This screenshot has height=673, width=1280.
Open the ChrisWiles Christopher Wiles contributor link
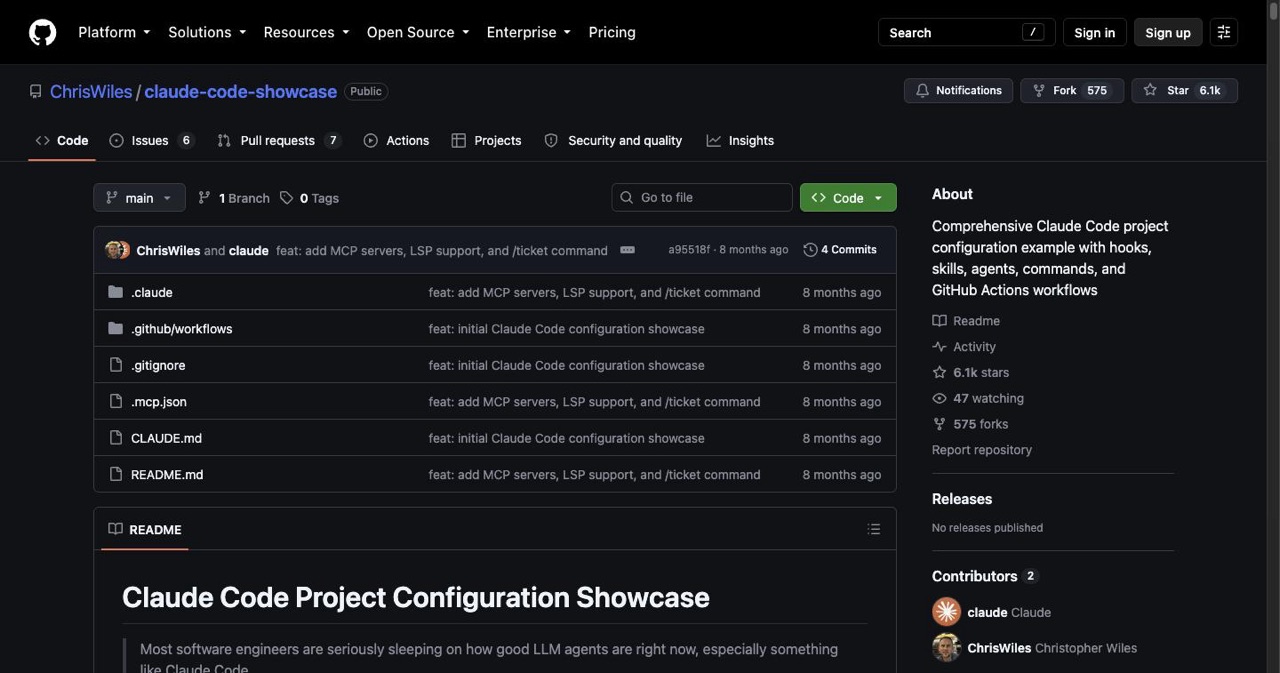point(1052,648)
